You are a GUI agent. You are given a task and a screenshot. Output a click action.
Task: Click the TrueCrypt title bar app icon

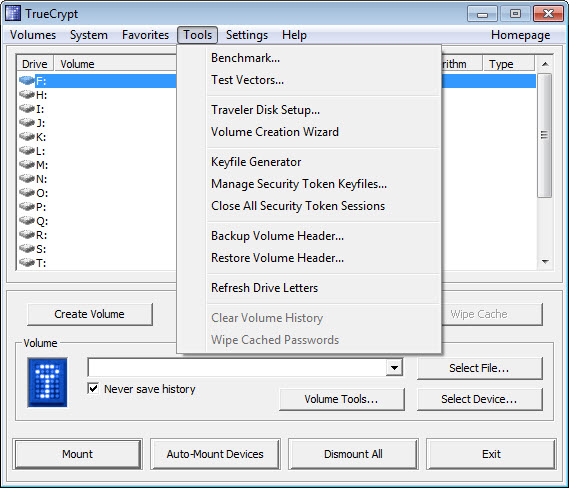click(x=13, y=13)
